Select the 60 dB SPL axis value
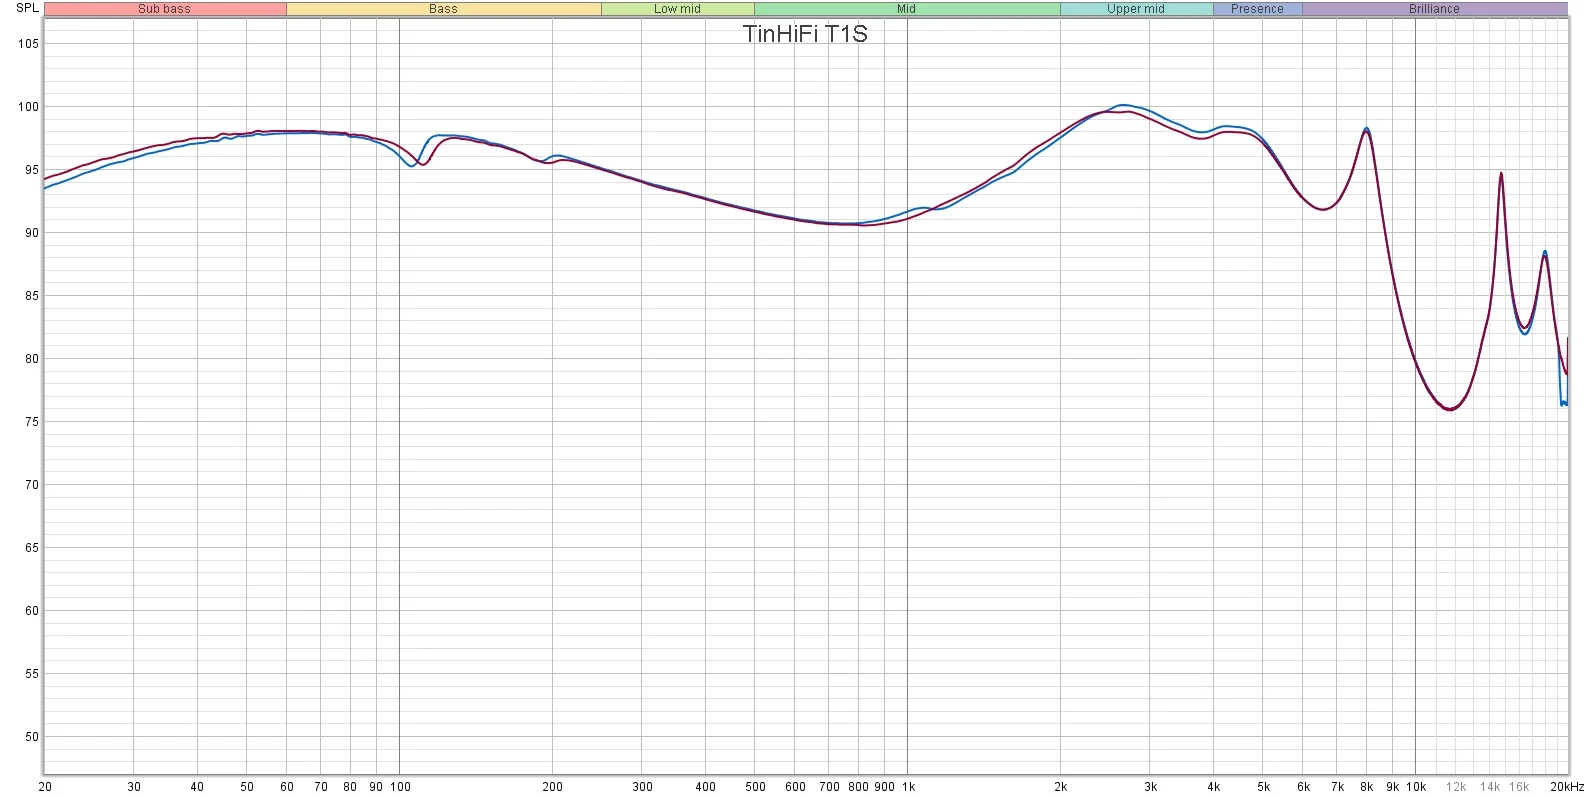This screenshot has height=798, width=1590. coord(31,611)
